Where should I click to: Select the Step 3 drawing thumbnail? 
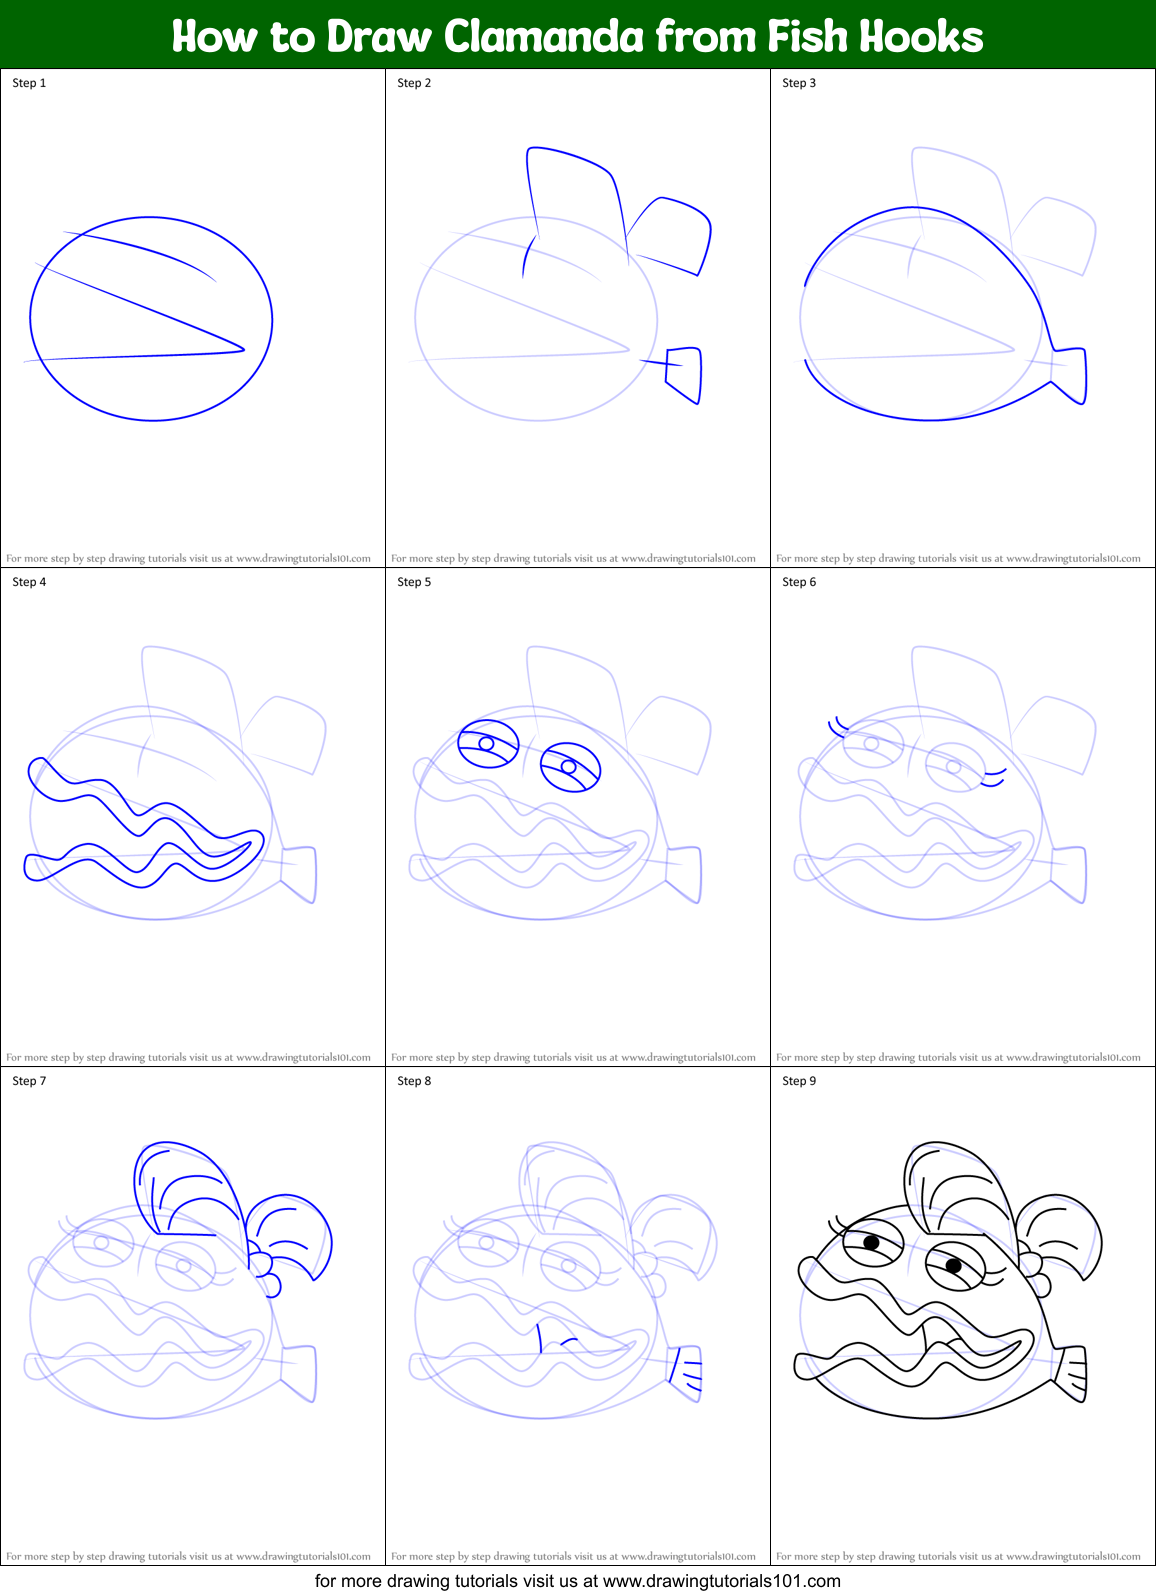point(944,284)
